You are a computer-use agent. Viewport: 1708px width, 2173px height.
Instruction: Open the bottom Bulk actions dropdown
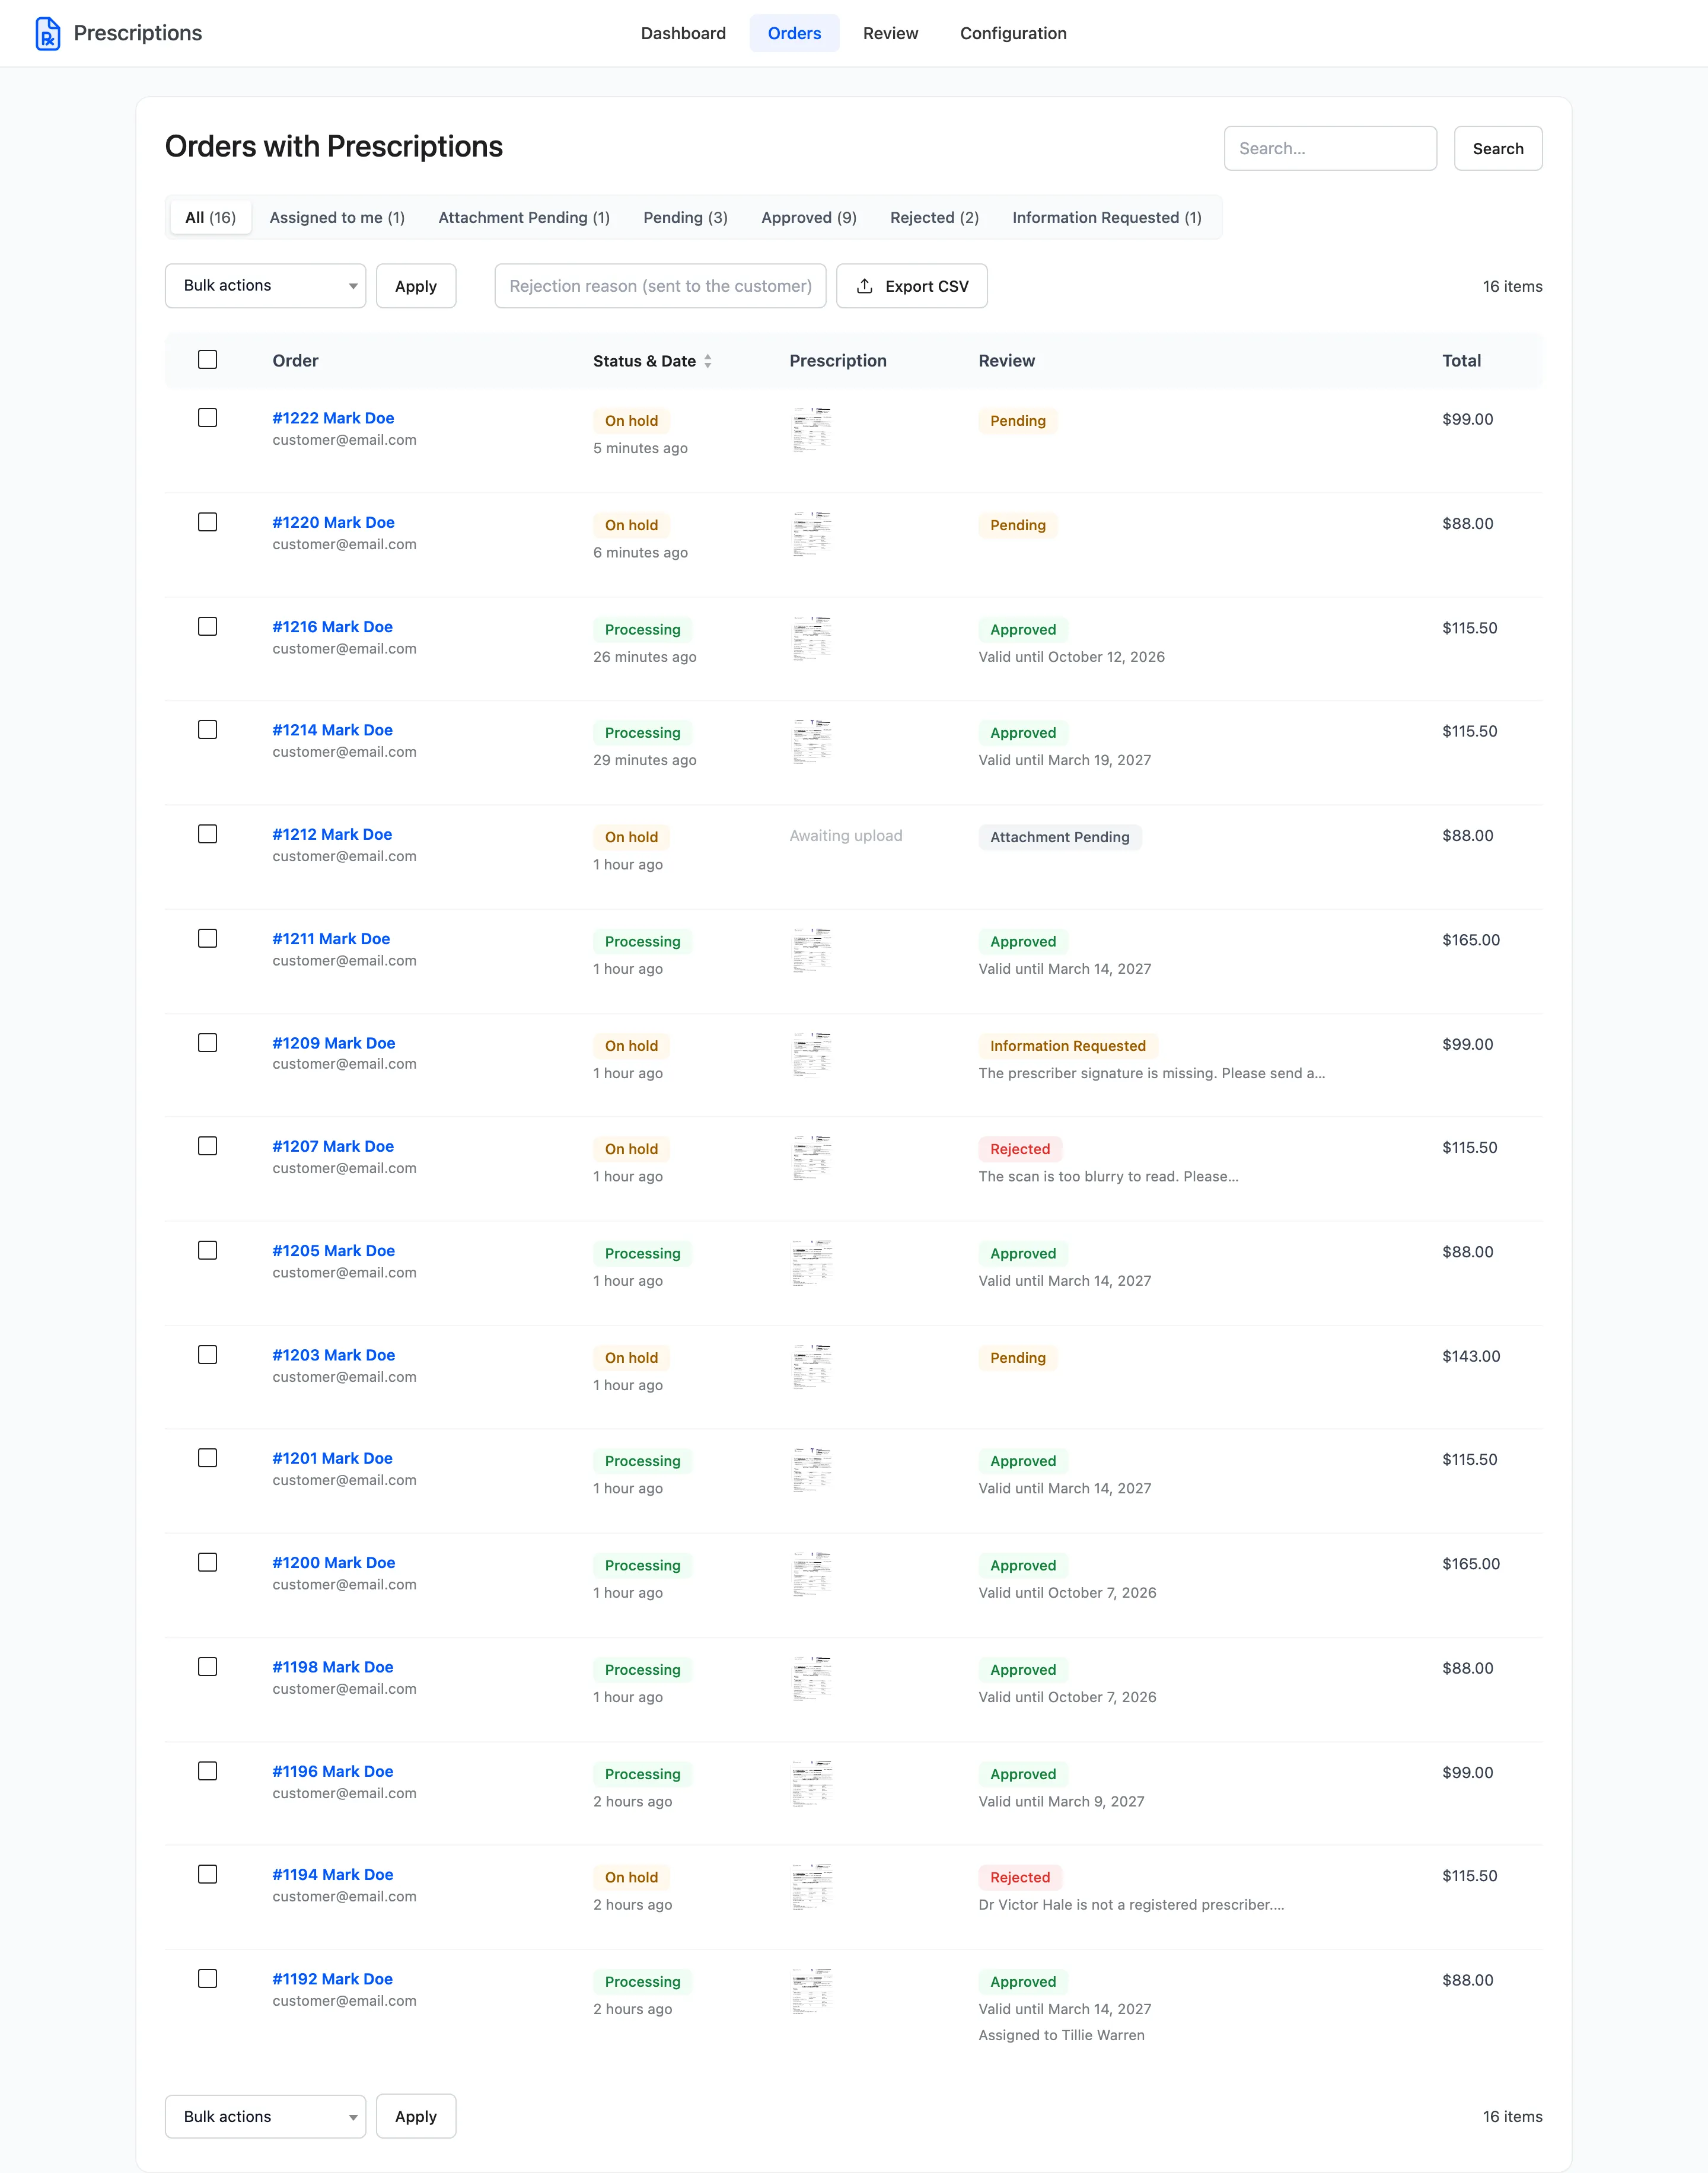click(265, 2116)
